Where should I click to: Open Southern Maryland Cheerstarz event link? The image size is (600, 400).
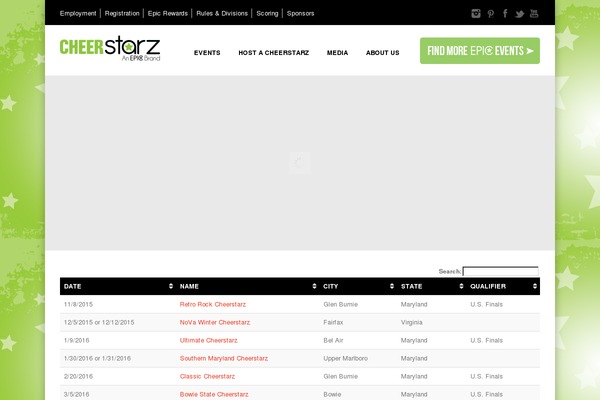(x=224, y=358)
